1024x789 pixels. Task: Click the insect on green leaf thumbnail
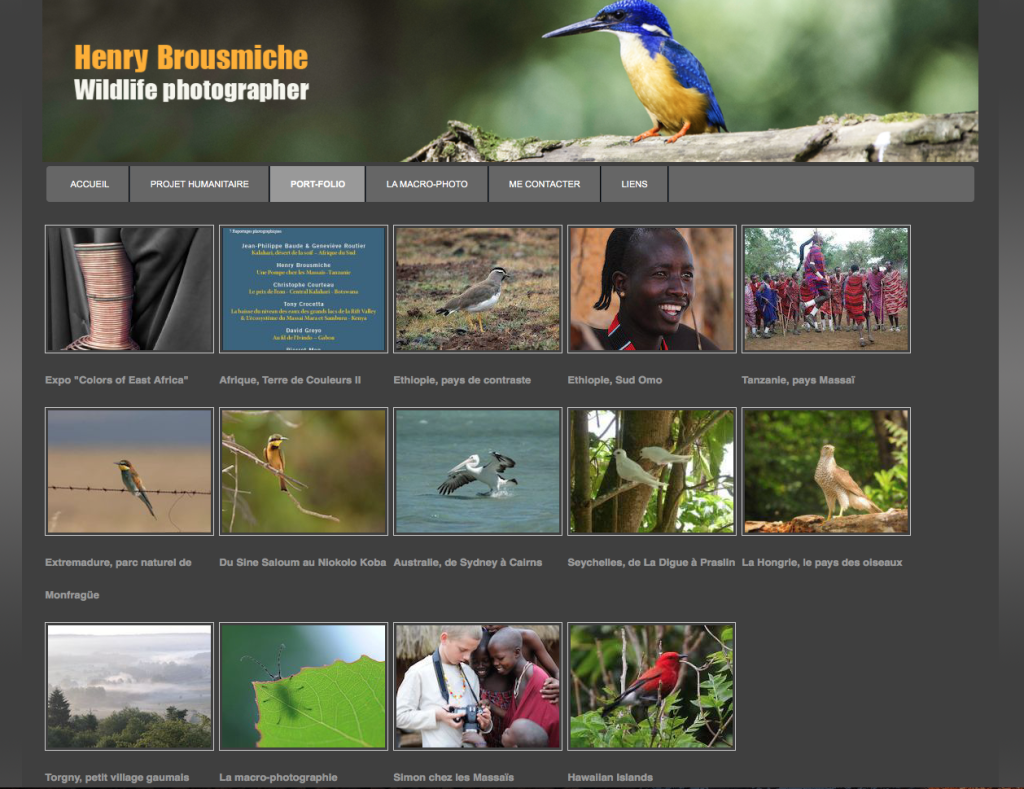tap(303, 686)
